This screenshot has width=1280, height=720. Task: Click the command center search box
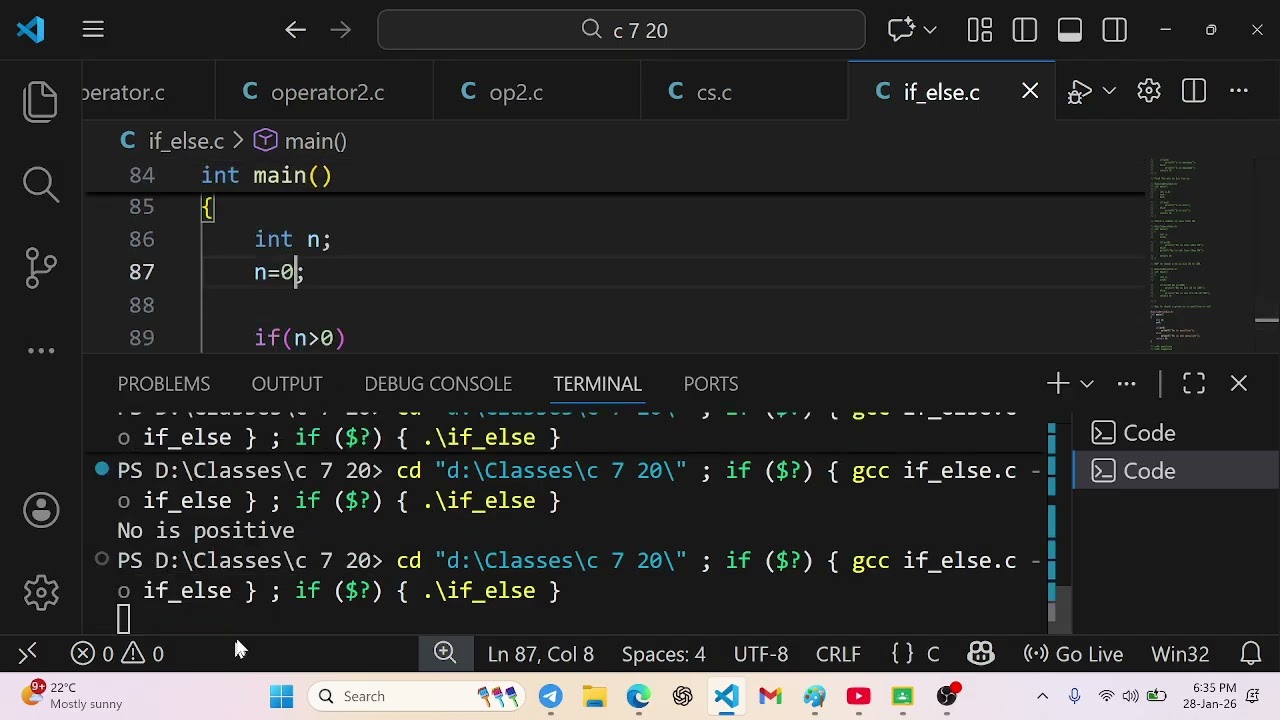point(621,30)
